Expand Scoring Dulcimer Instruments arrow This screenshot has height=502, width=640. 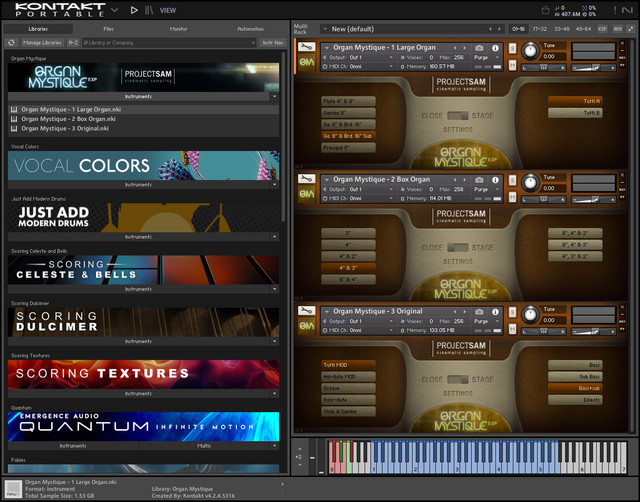pos(274,341)
